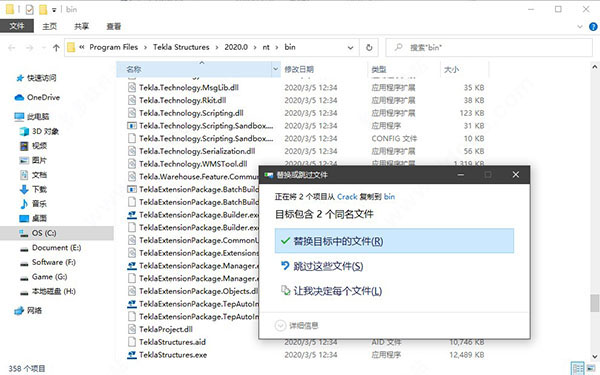Sort by the 名称 column header

(194, 69)
